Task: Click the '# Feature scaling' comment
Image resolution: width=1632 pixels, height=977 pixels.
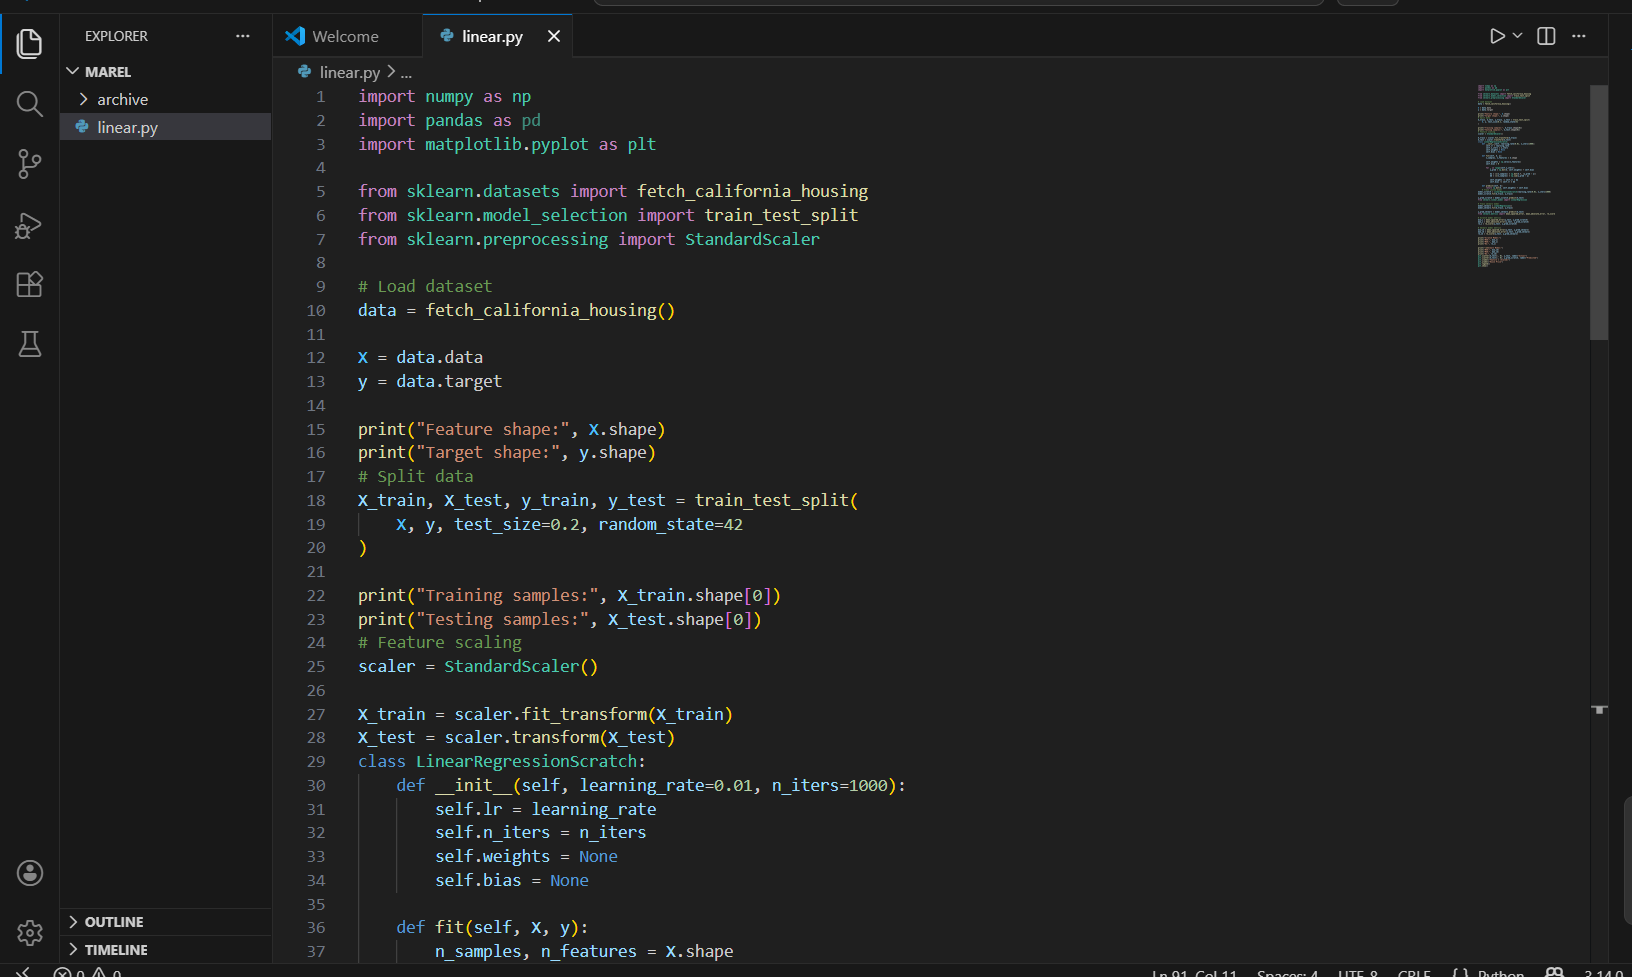Action: 440,643
